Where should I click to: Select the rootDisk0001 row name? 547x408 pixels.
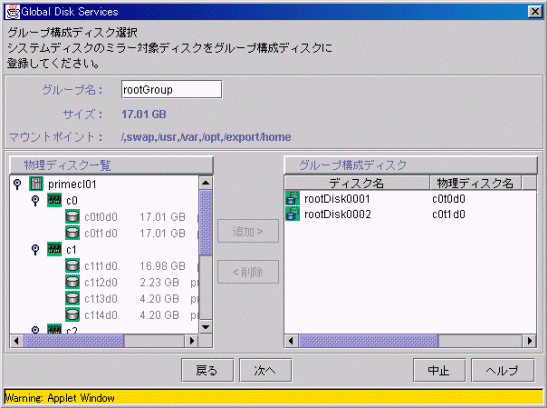pos(337,199)
